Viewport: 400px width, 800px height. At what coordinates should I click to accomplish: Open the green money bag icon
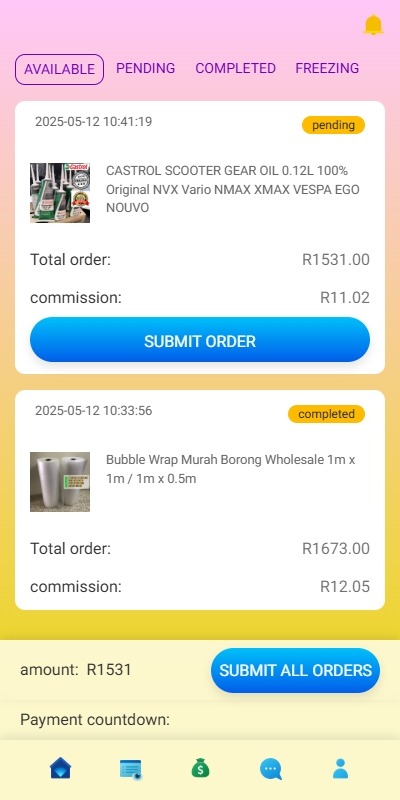tap(201, 768)
